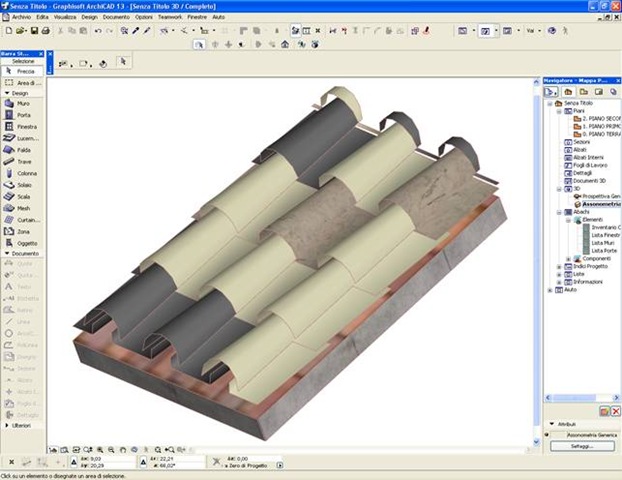Collapse the Design toolbox section
The height and width of the screenshot is (480, 622).
tap(7, 93)
